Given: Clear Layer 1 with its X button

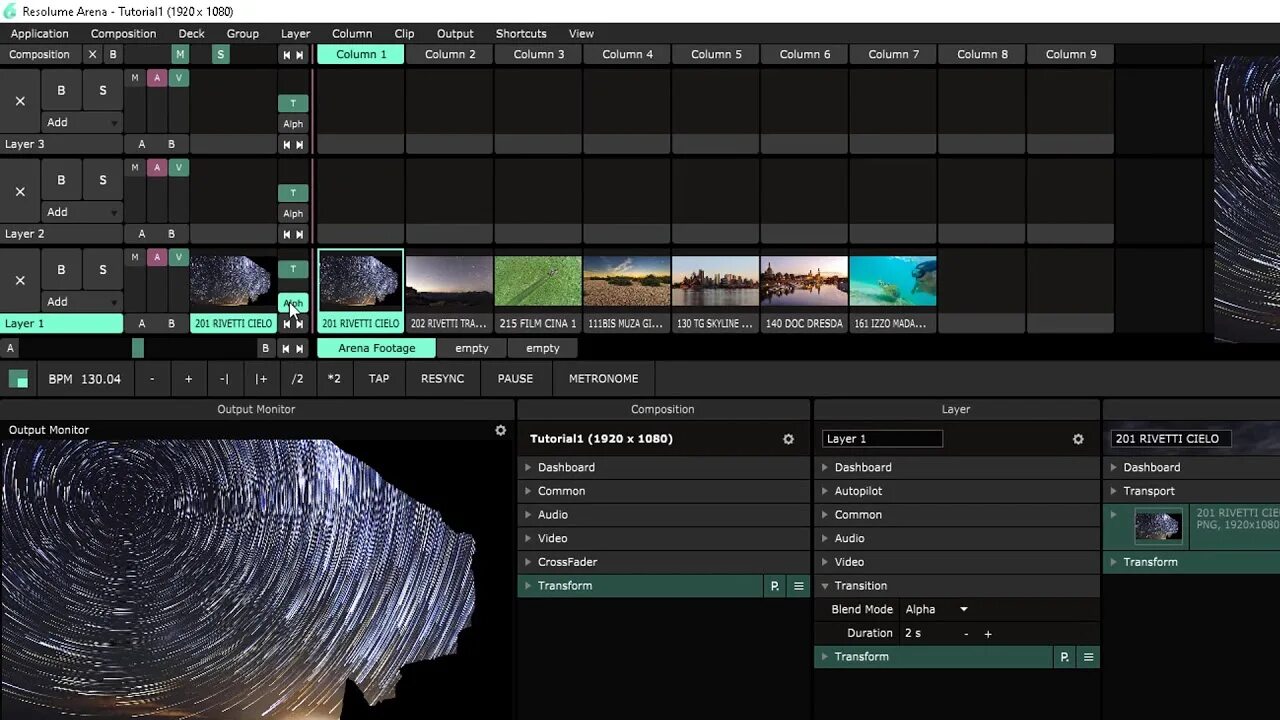Looking at the screenshot, I should click(x=20, y=280).
